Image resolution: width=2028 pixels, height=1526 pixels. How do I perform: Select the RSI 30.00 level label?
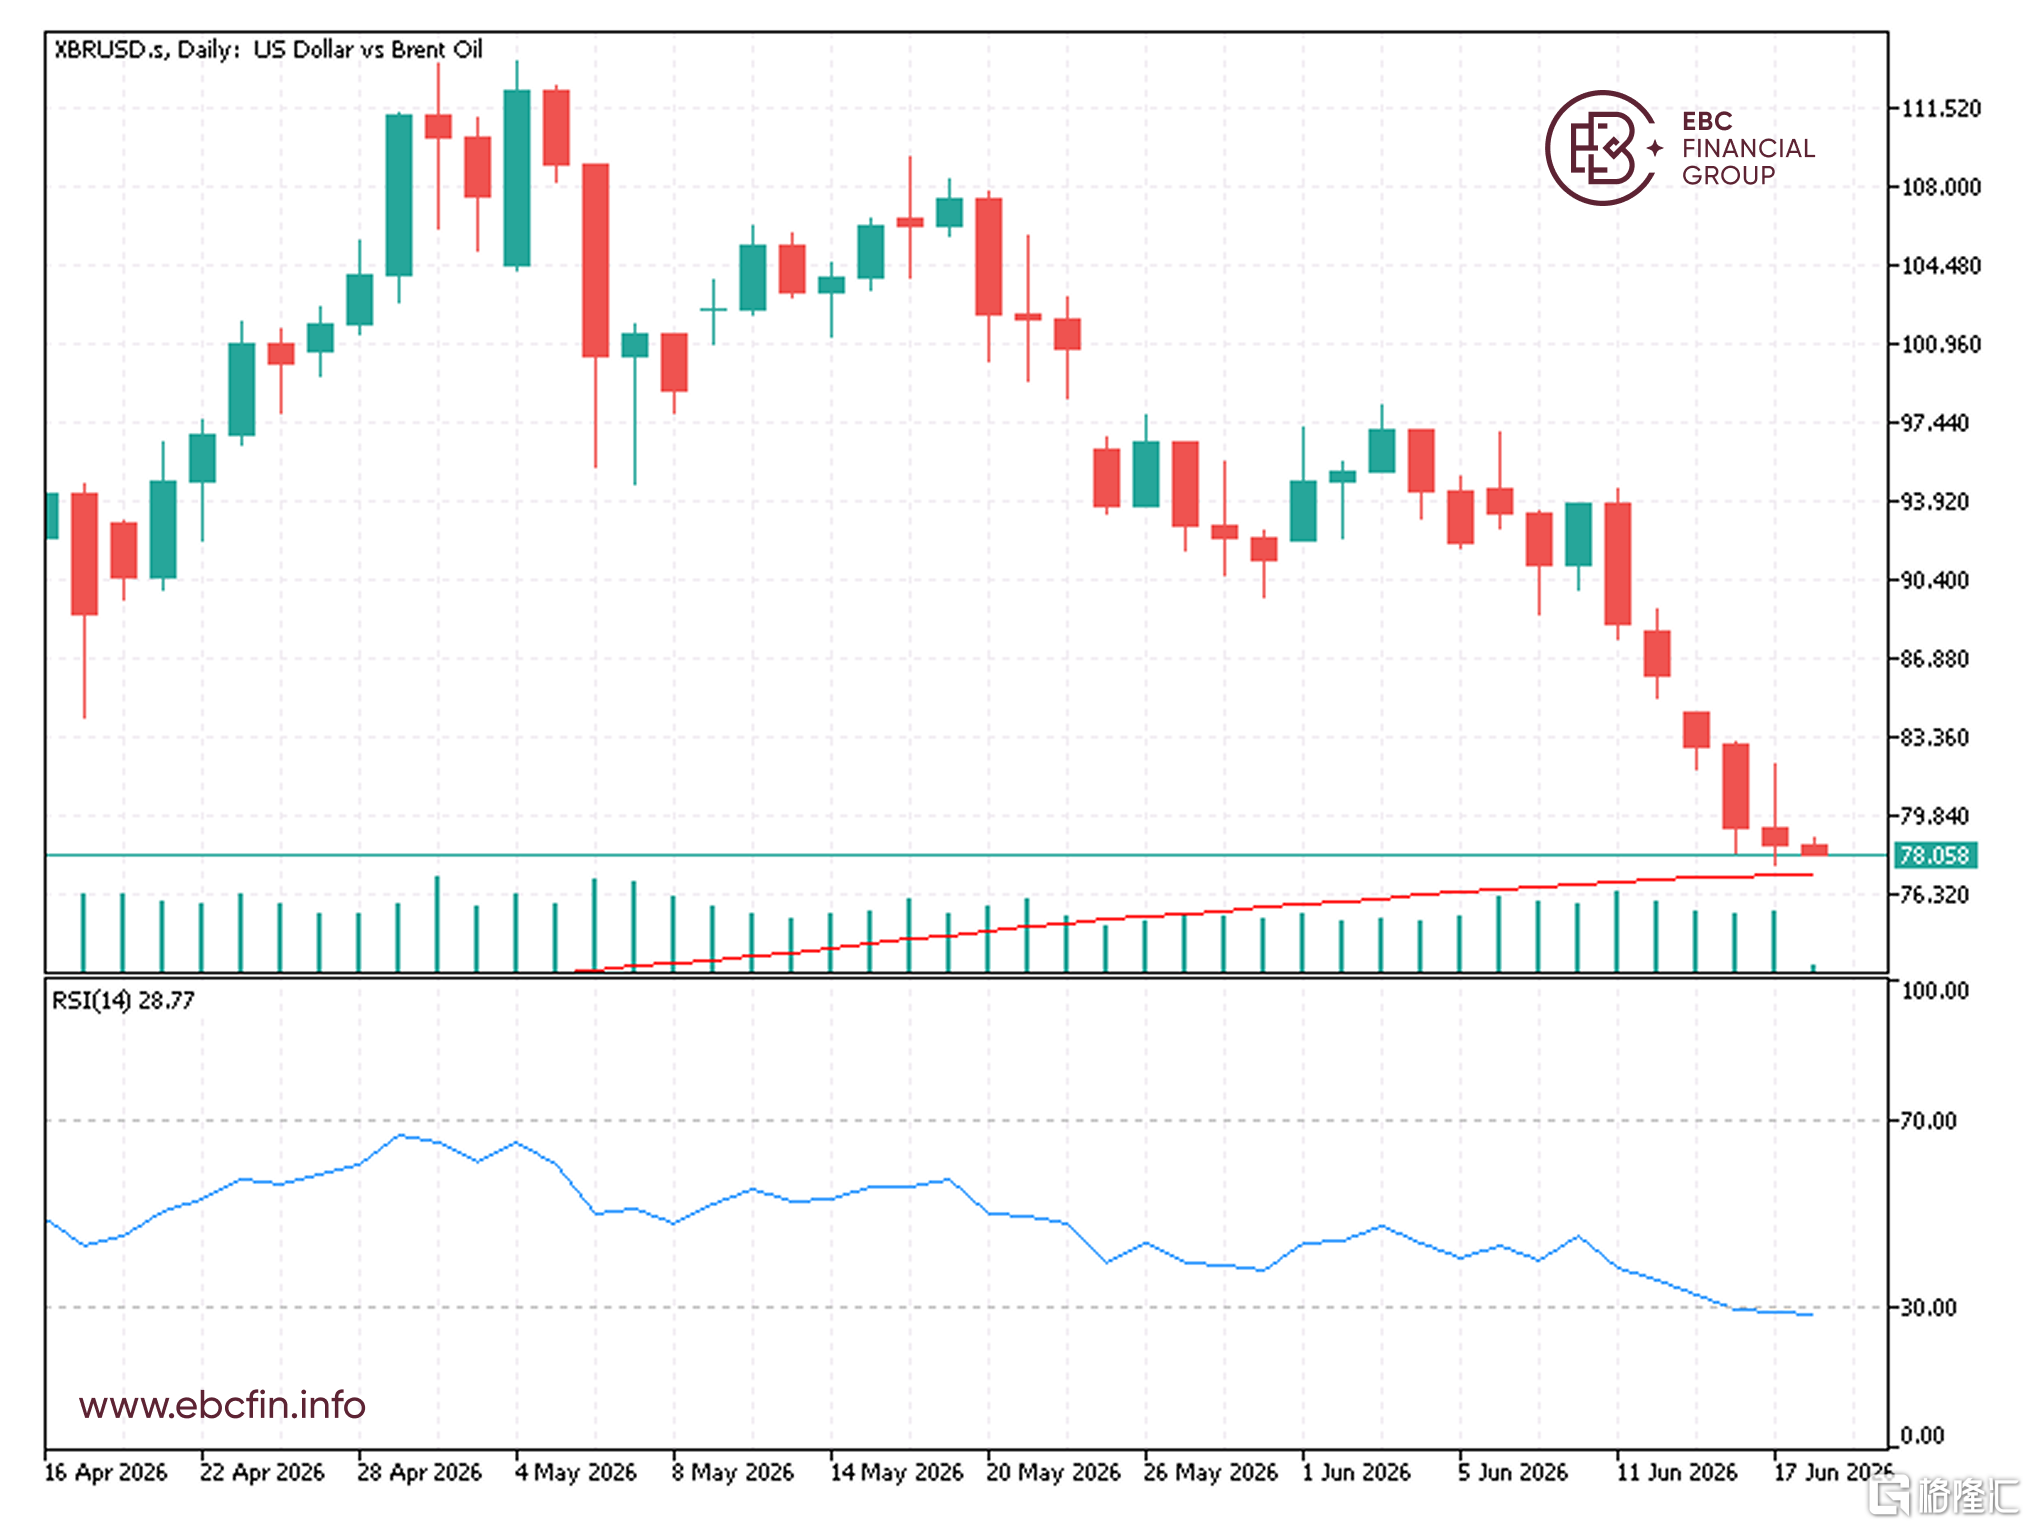pyautogui.click(x=1928, y=1307)
